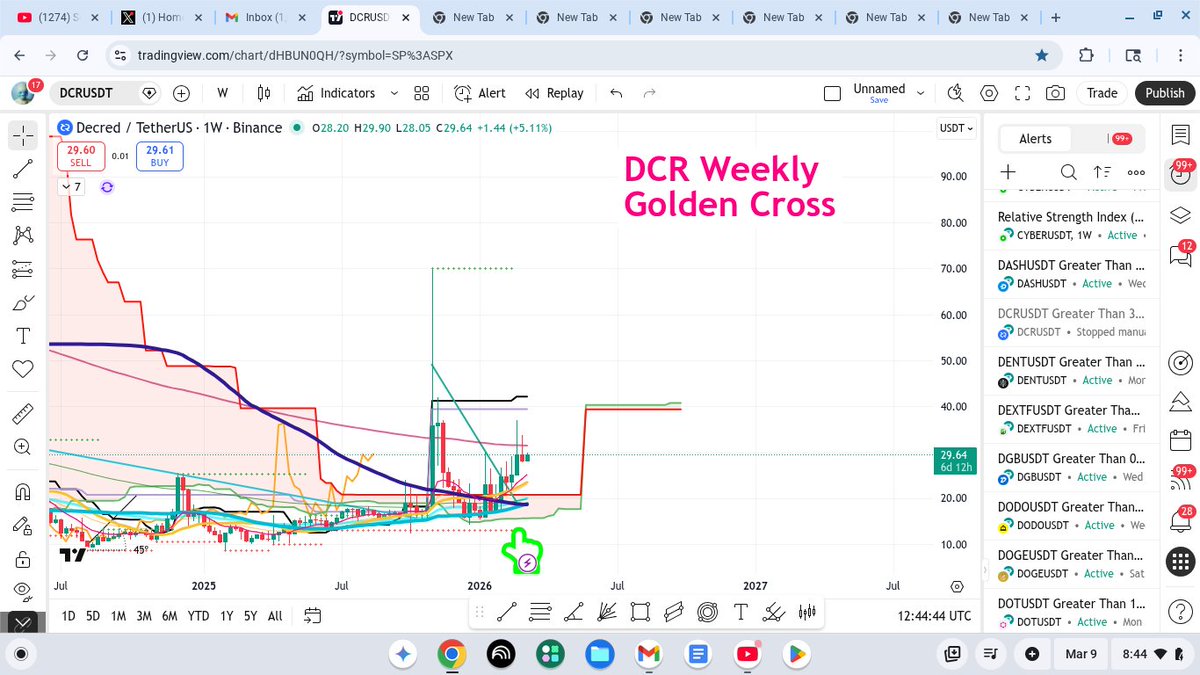
Task: Open chart settings hexagon icon
Action: point(989,93)
